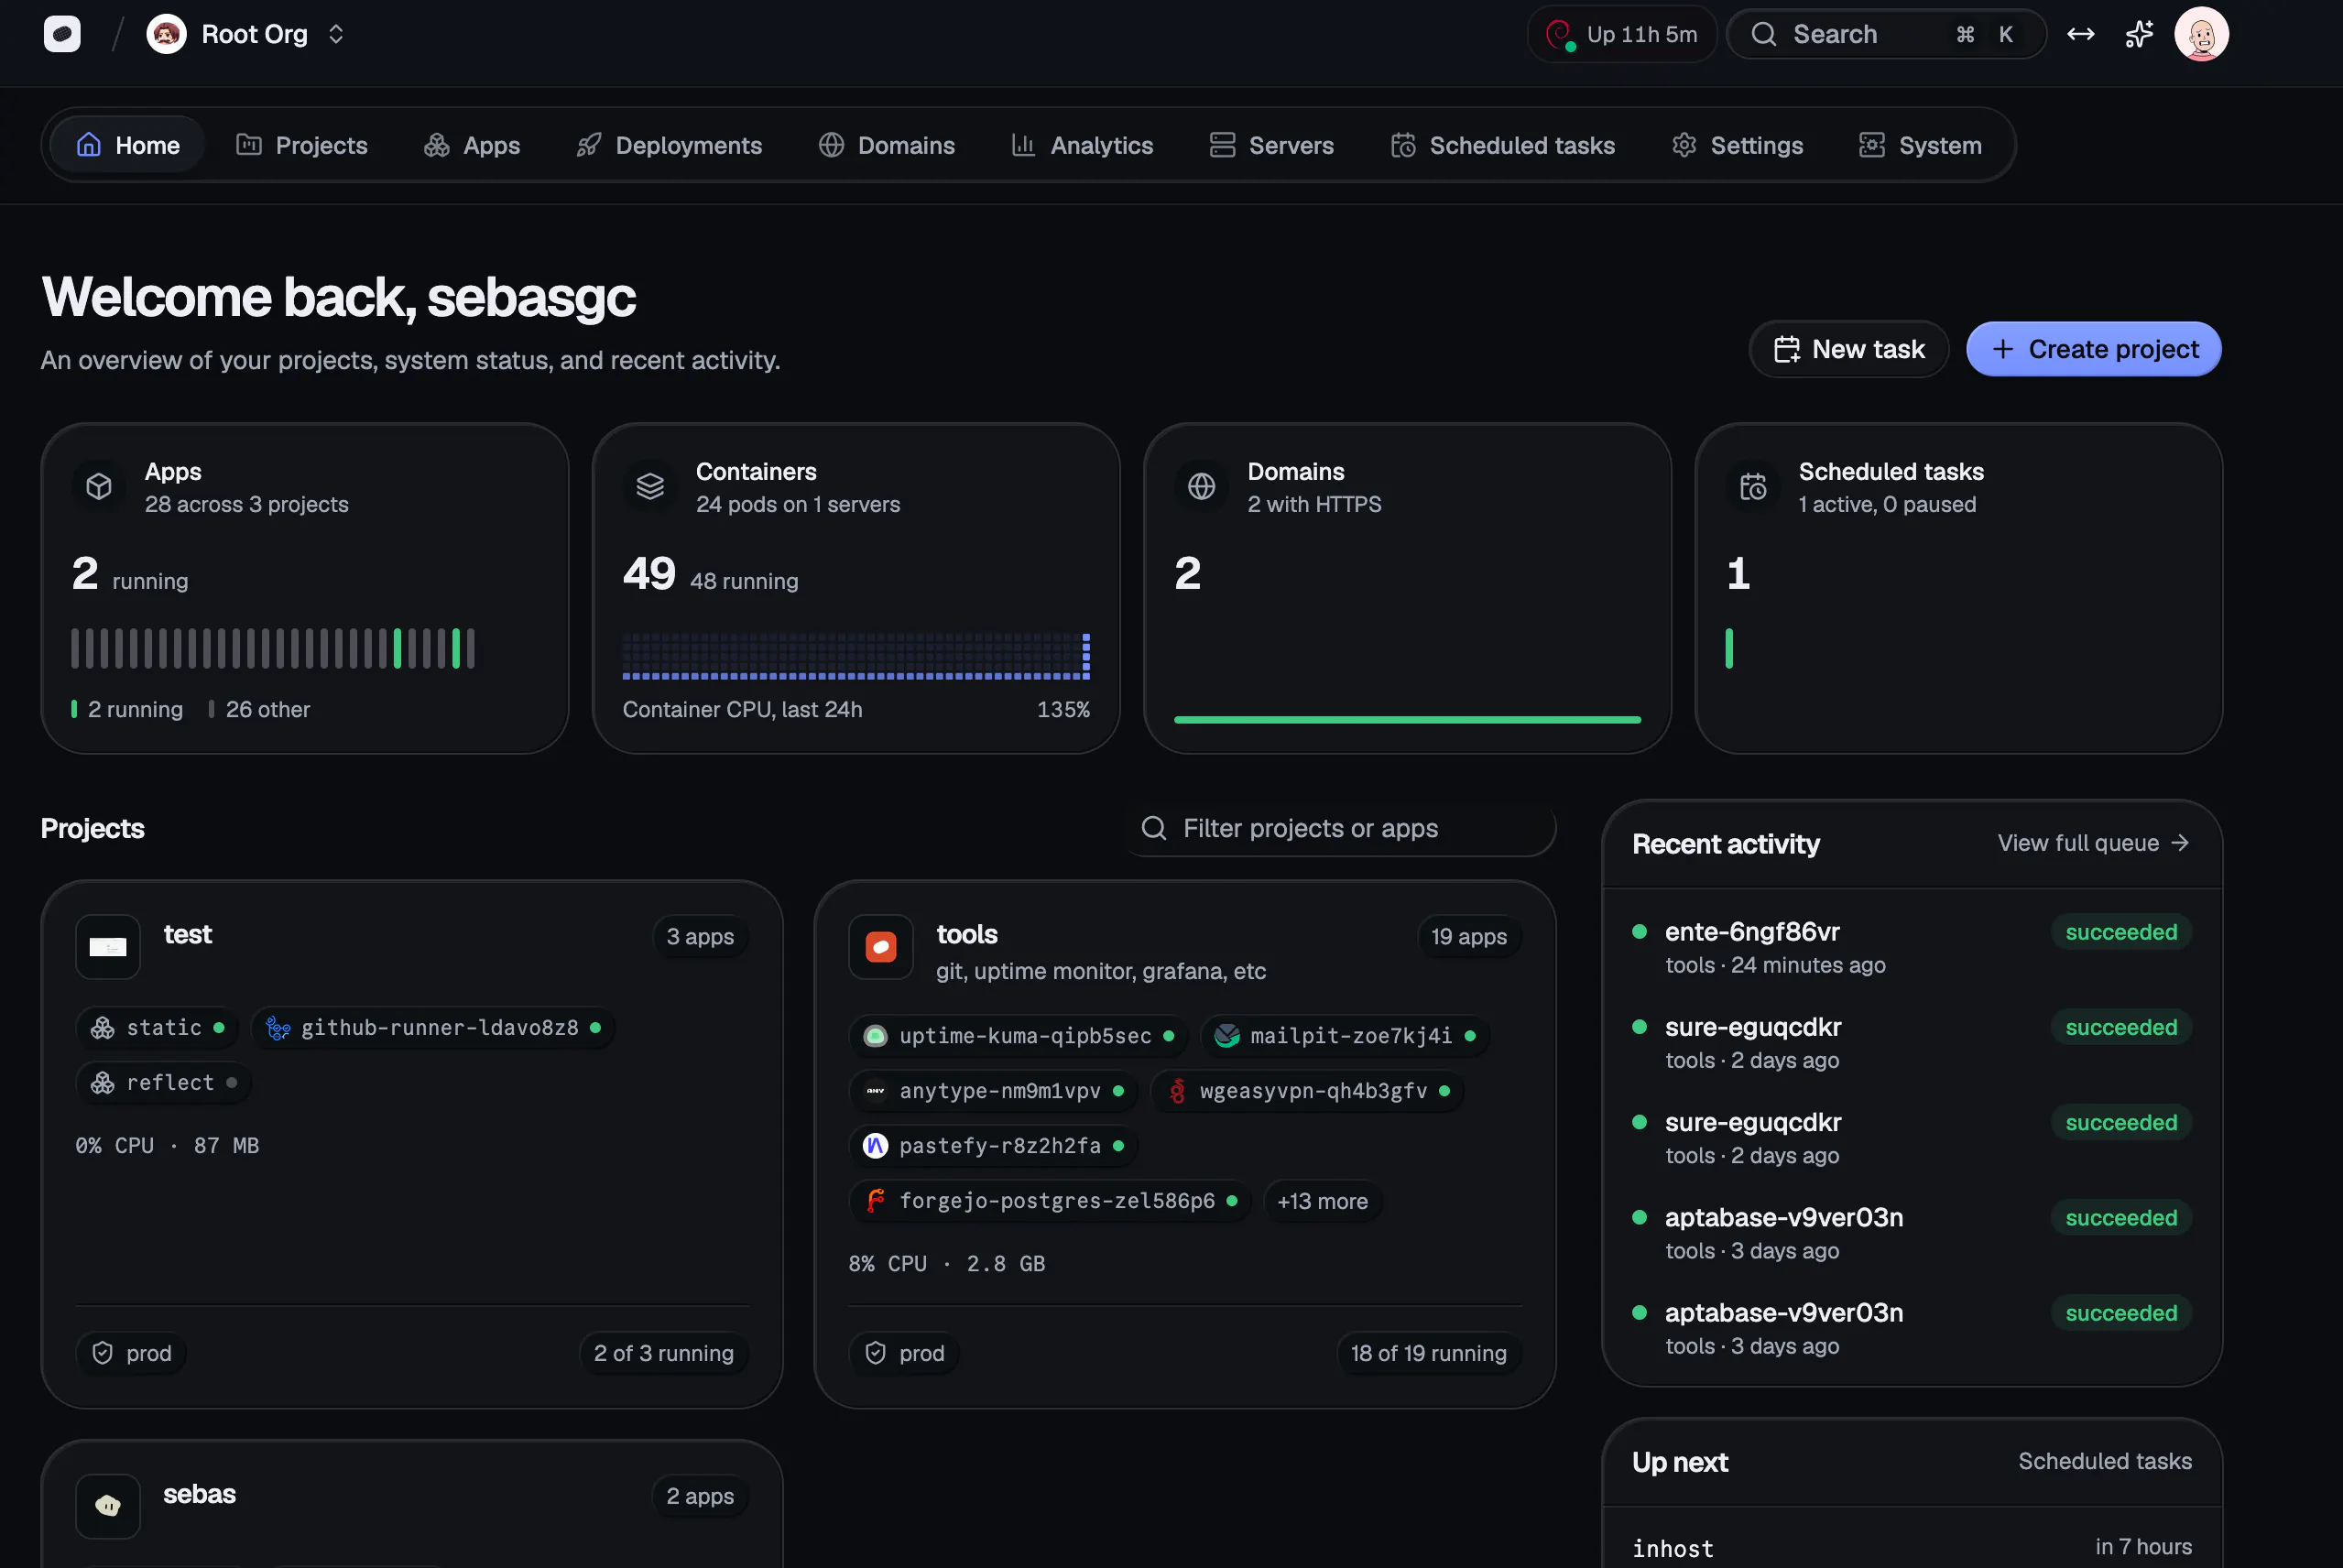Open the Root Org organization switcher
The image size is (2343, 1568).
click(x=246, y=34)
